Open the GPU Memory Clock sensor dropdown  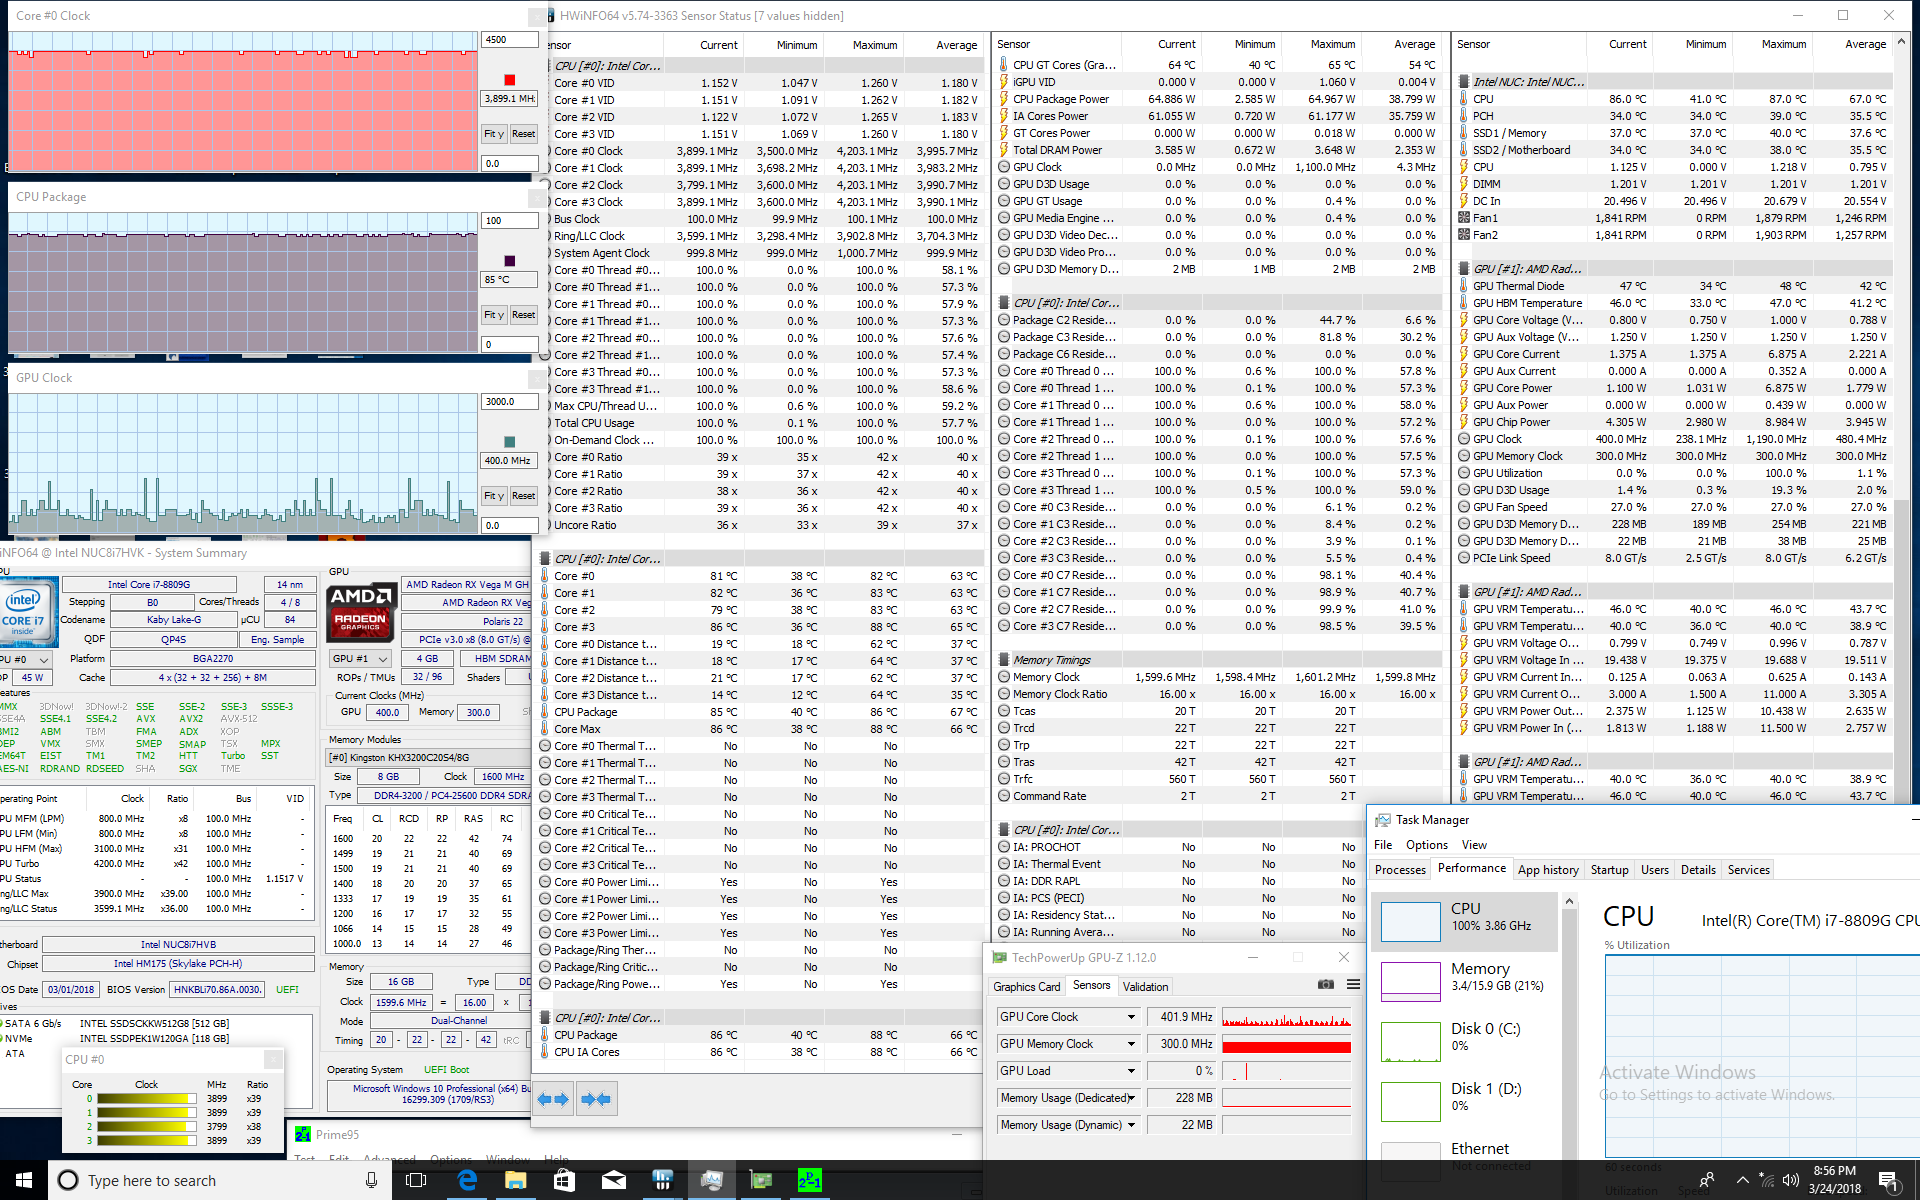[1131, 1044]
